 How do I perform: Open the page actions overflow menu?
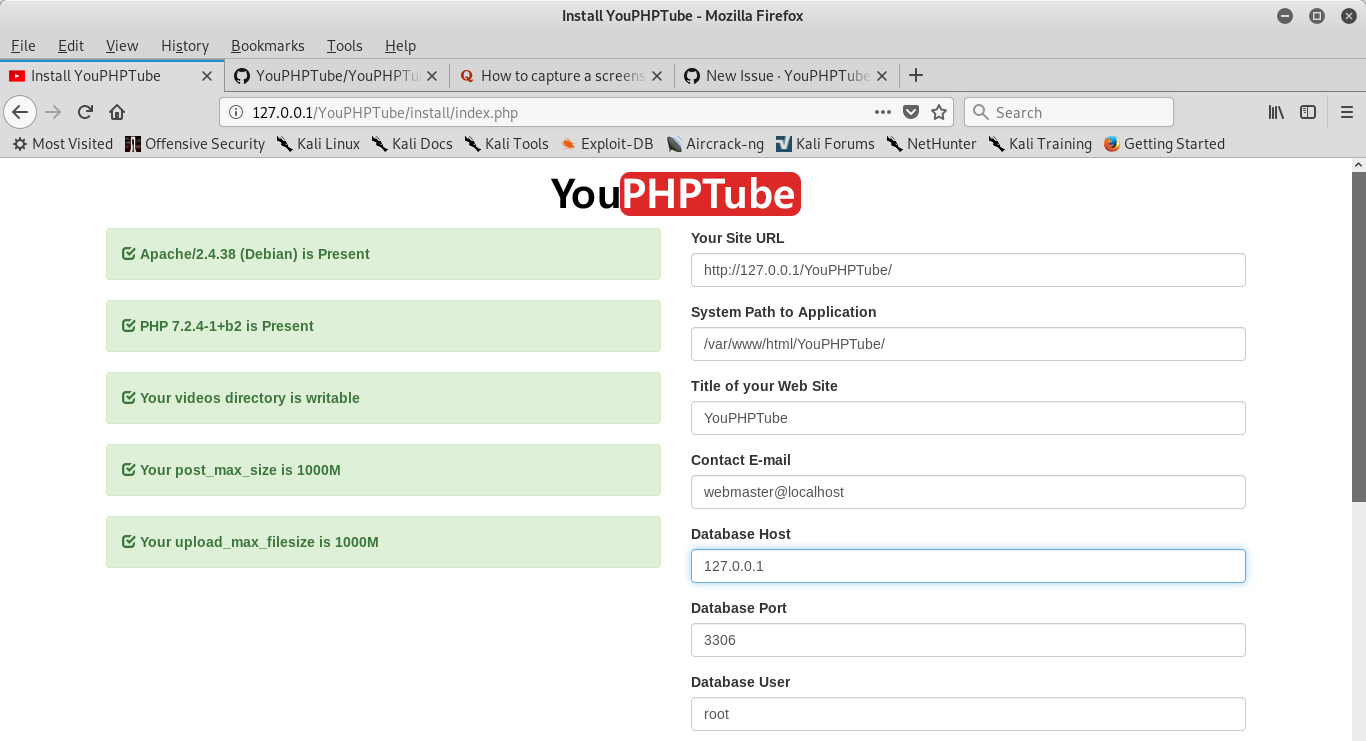[883, 112]
